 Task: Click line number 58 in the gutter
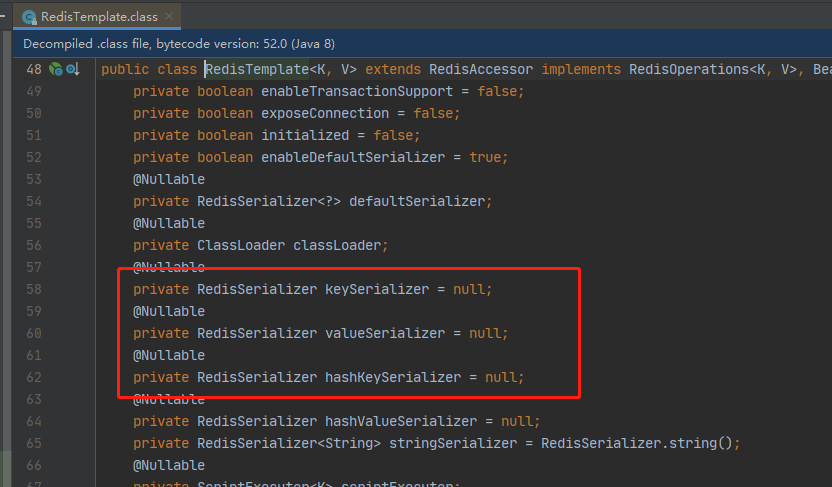34,290
